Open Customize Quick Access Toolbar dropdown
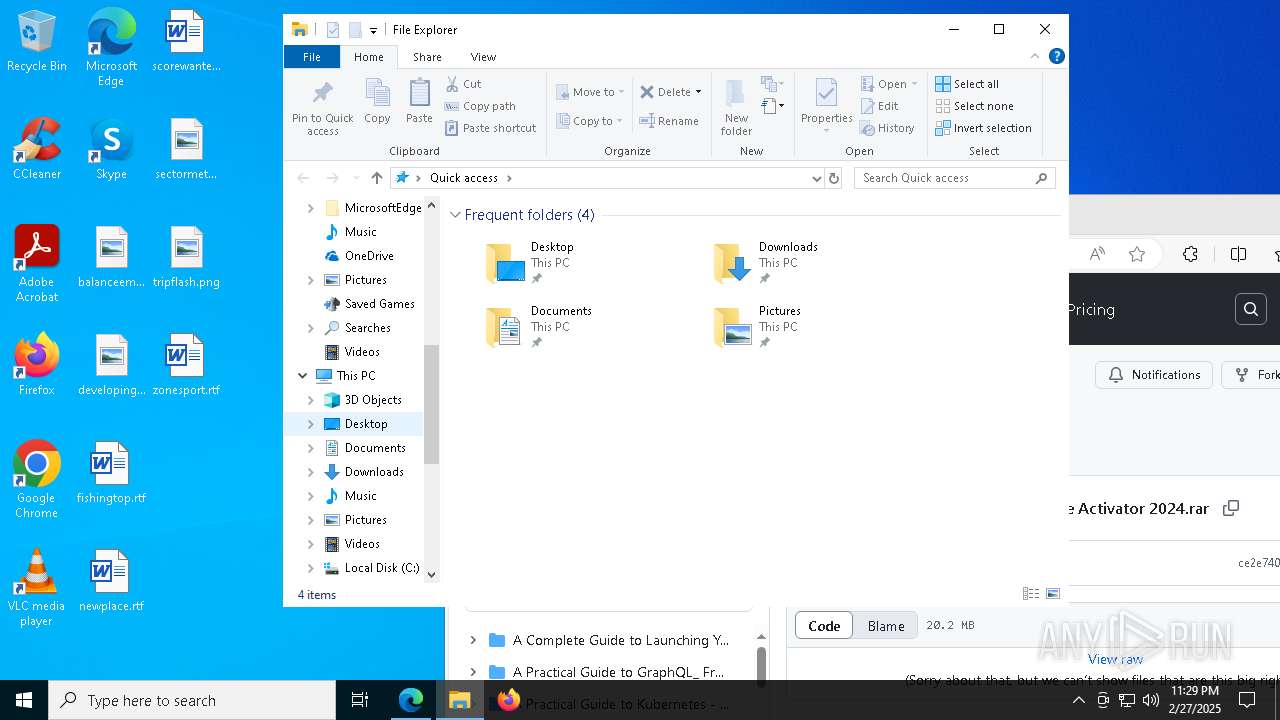This screenshot has height=720, width=1280. point(373,30)
